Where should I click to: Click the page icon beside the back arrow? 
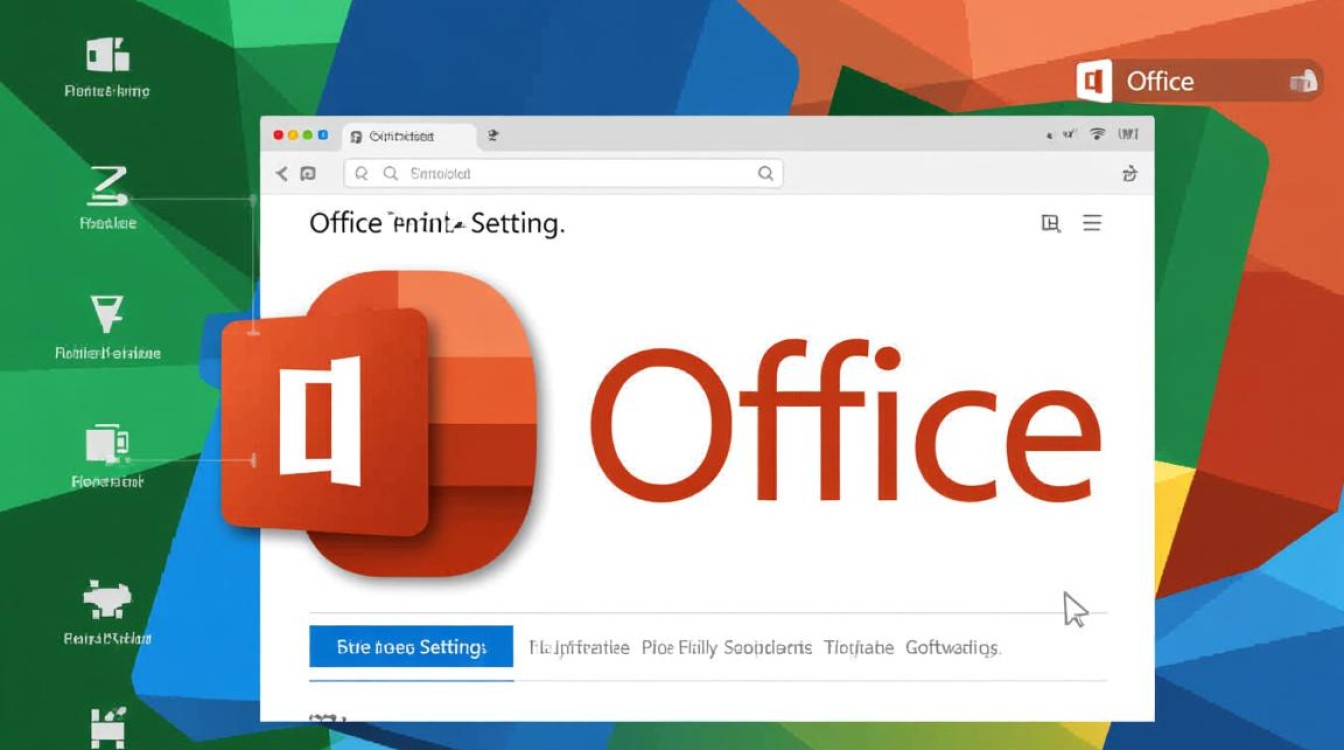(308, 174)
